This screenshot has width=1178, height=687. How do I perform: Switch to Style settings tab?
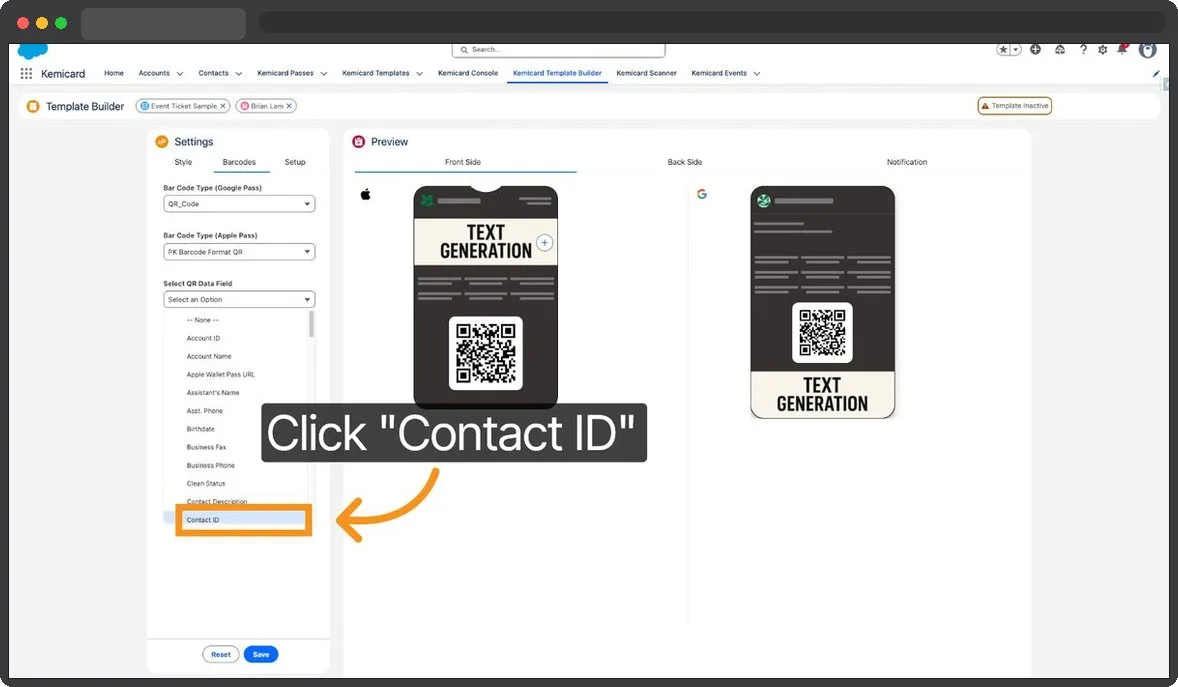(x=183, y=162)
